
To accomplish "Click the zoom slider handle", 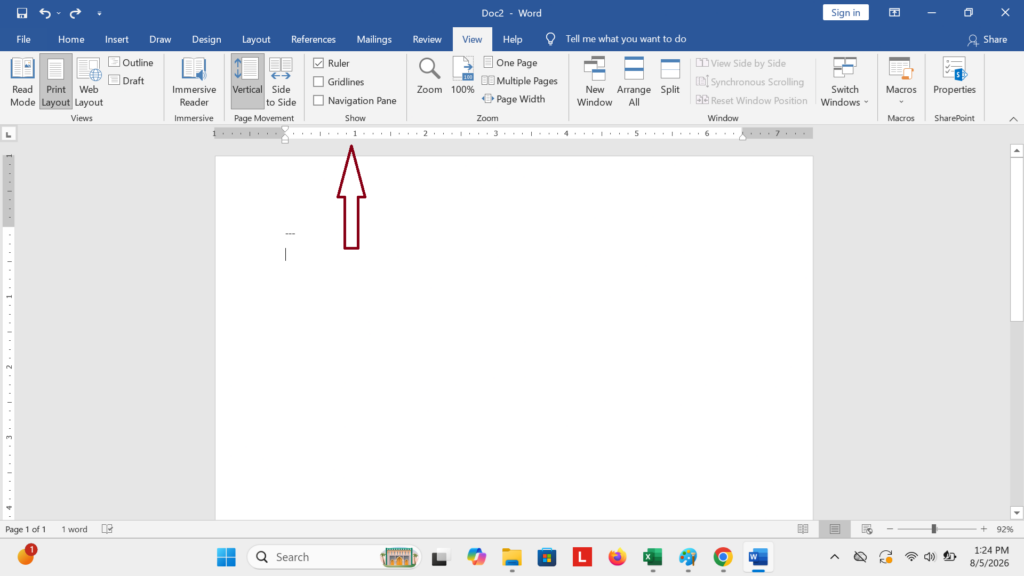I will click(x=934, y=529).
